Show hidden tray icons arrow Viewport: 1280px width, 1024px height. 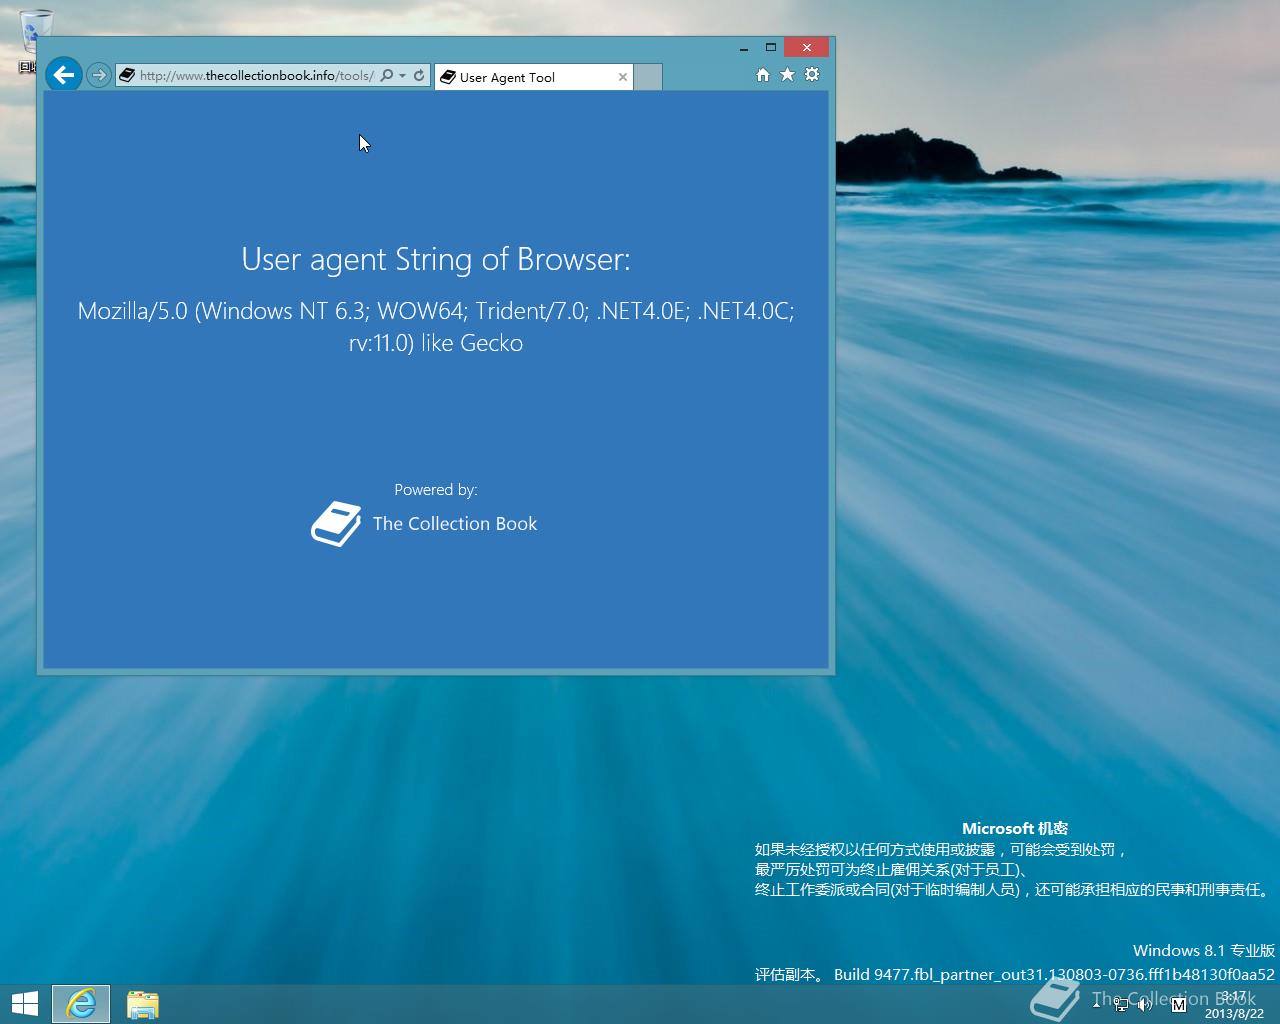tap(1098, 1003)
